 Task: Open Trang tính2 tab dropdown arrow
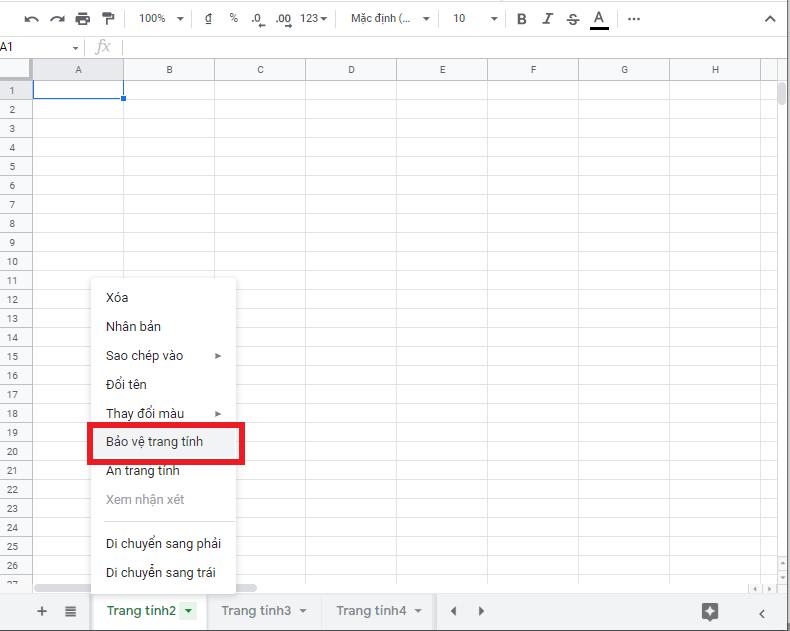[x=188, y=611]
